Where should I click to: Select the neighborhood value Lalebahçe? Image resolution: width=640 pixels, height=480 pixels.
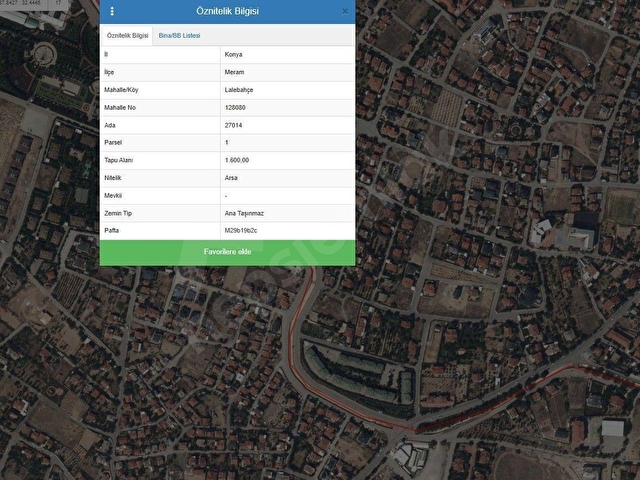(239, 90)
